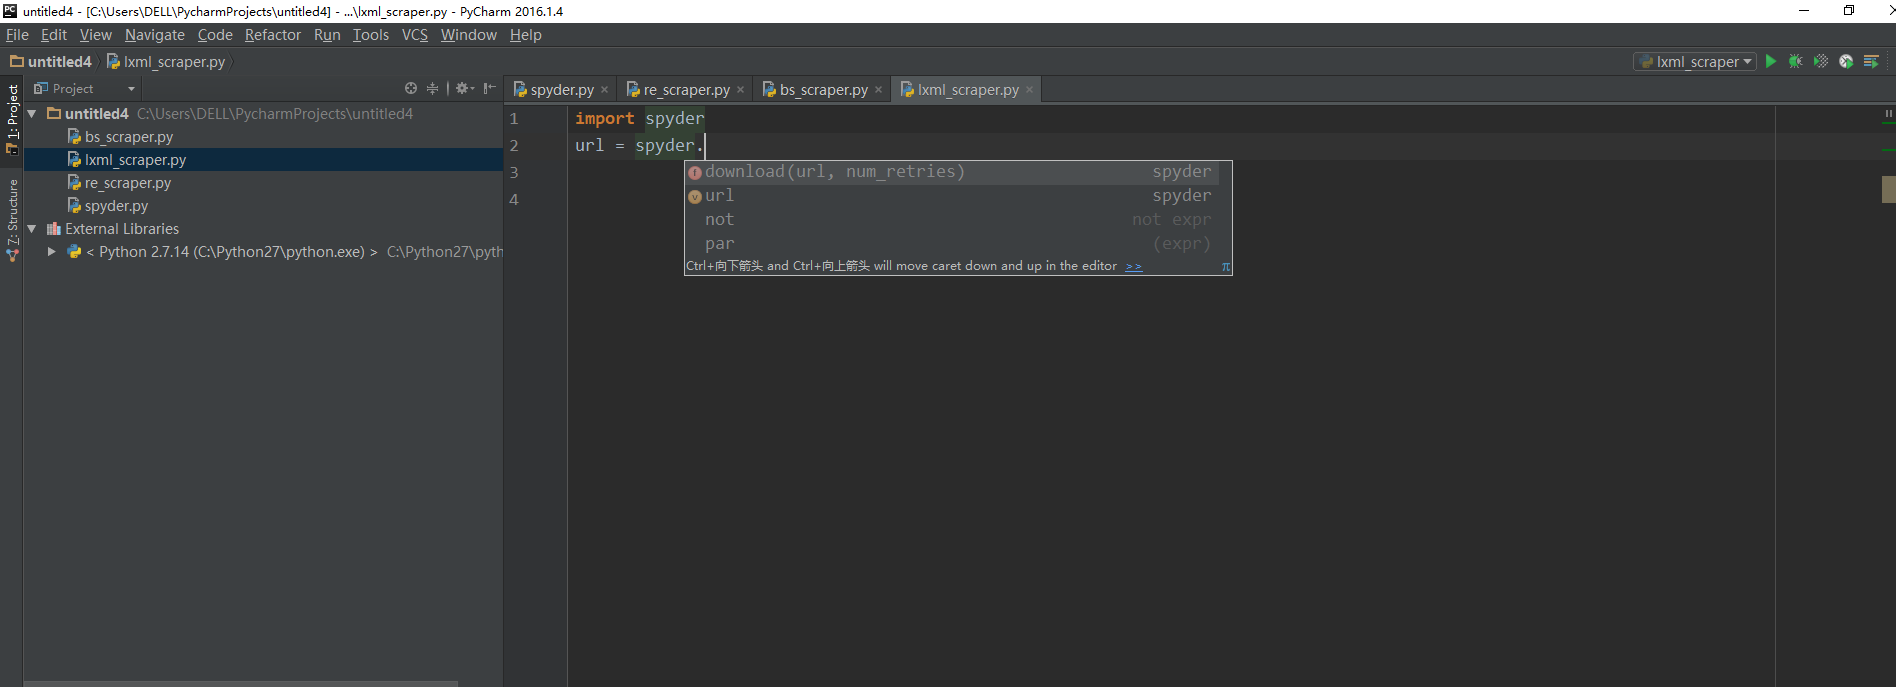Screen dimensions: 1896x687
Task: Hide the Project tool window
Action: 489,88
